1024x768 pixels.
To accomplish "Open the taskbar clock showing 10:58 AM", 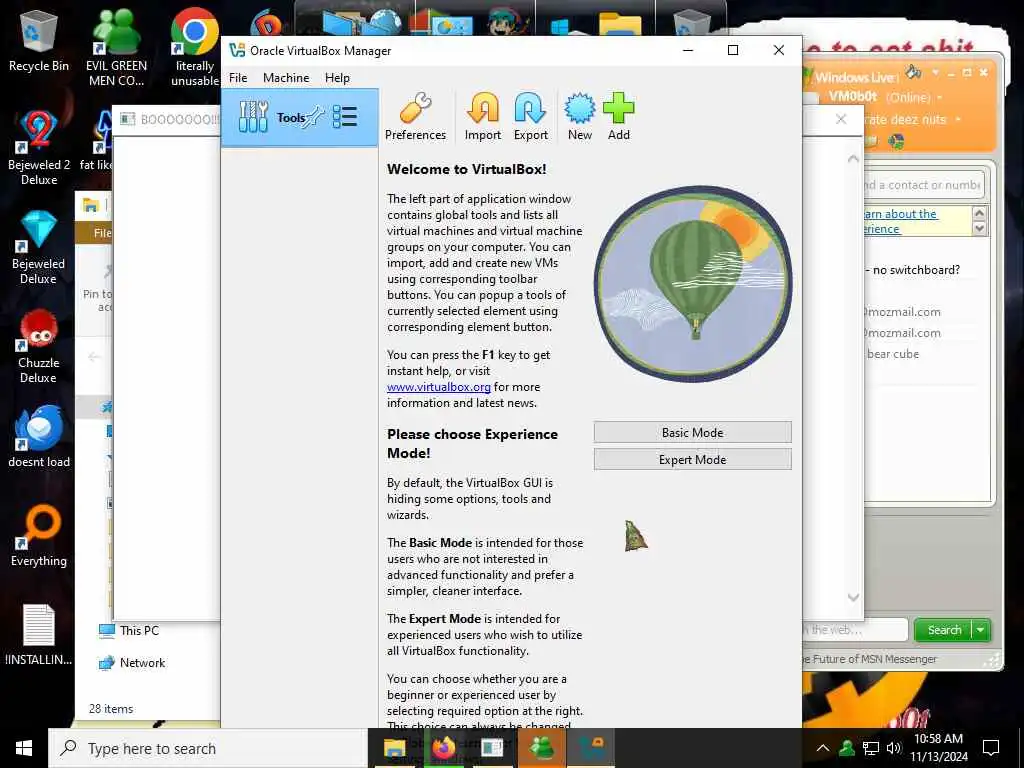I will 938,748.
